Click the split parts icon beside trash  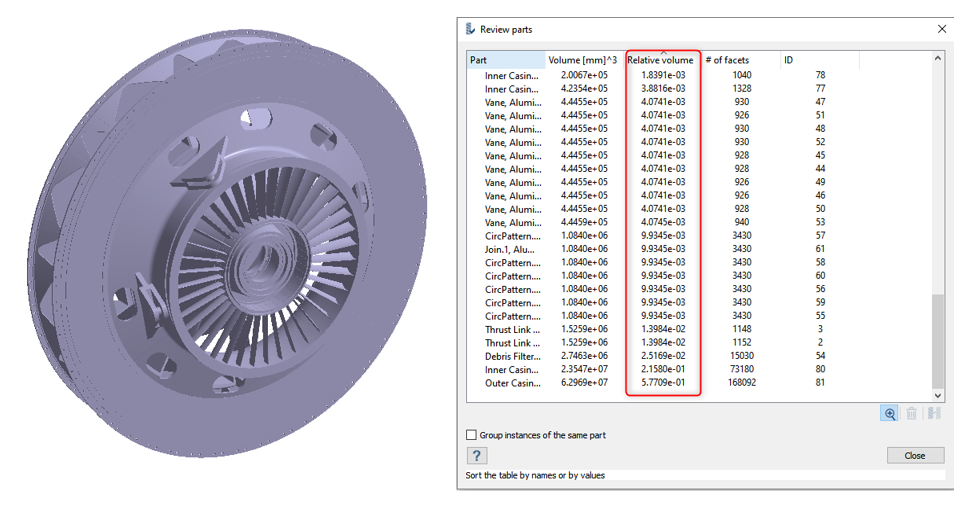[936, 414]
